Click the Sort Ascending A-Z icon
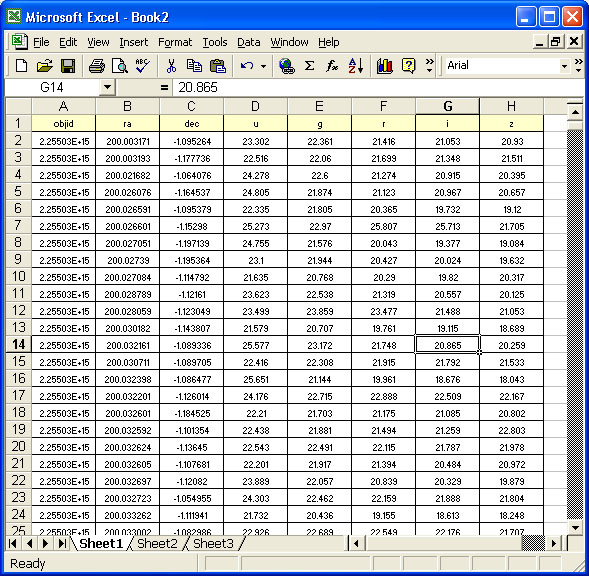This screenshot has width=589, height=576. (x=355, y=66)
